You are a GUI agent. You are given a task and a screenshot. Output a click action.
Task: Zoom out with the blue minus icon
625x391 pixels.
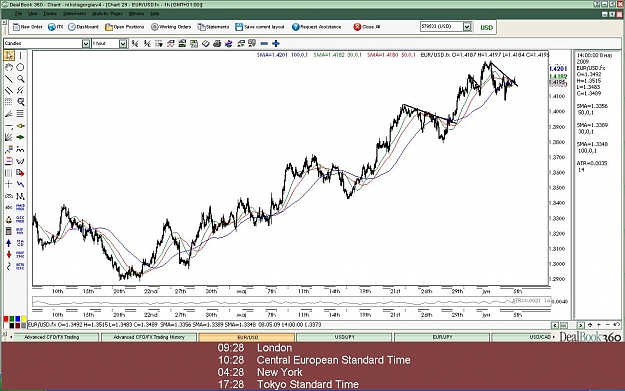click(x=264, y=43)
